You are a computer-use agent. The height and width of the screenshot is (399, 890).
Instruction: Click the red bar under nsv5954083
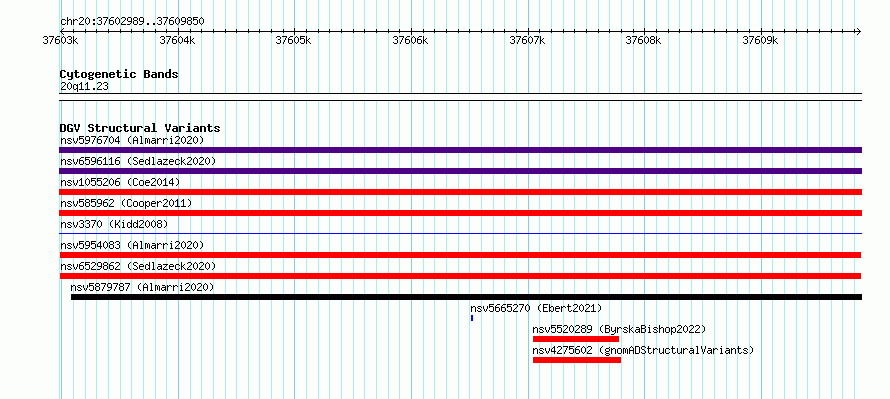460,255
